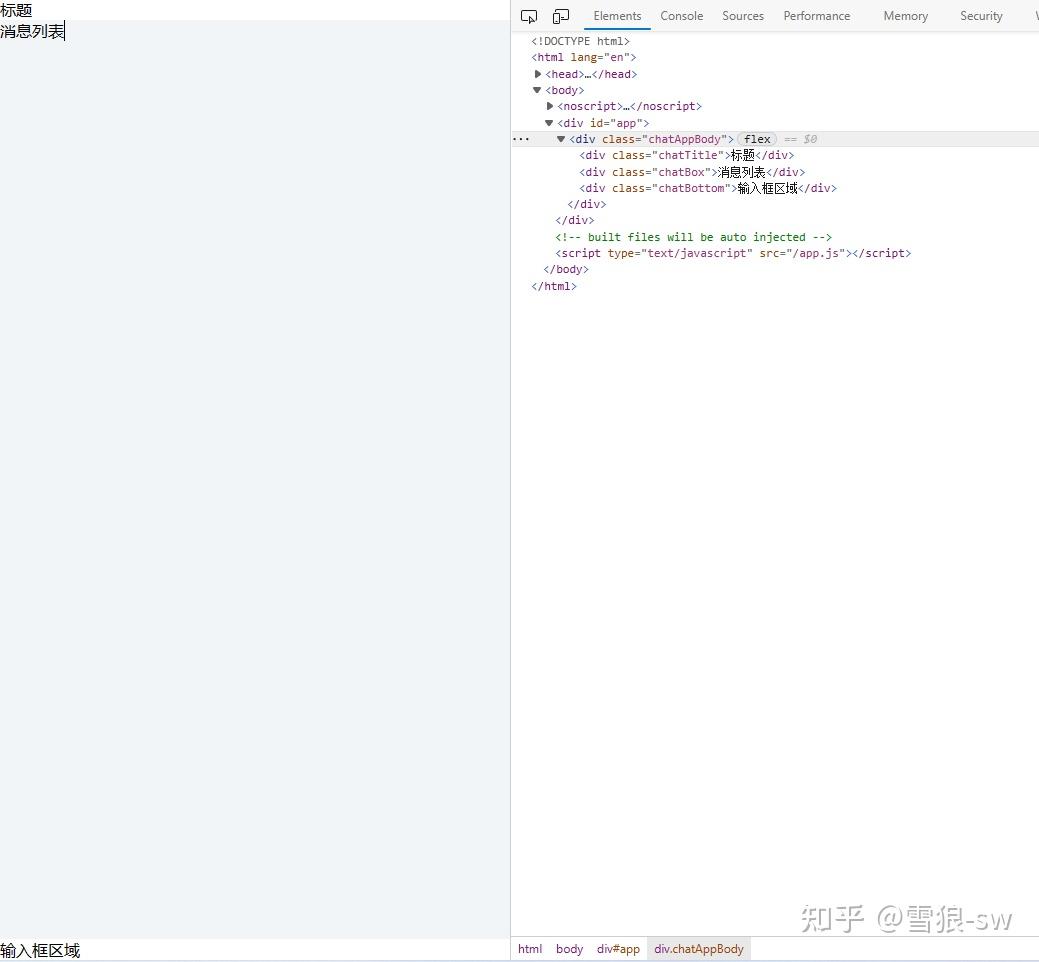
Task: Open the Security panel
Action: 980,15
